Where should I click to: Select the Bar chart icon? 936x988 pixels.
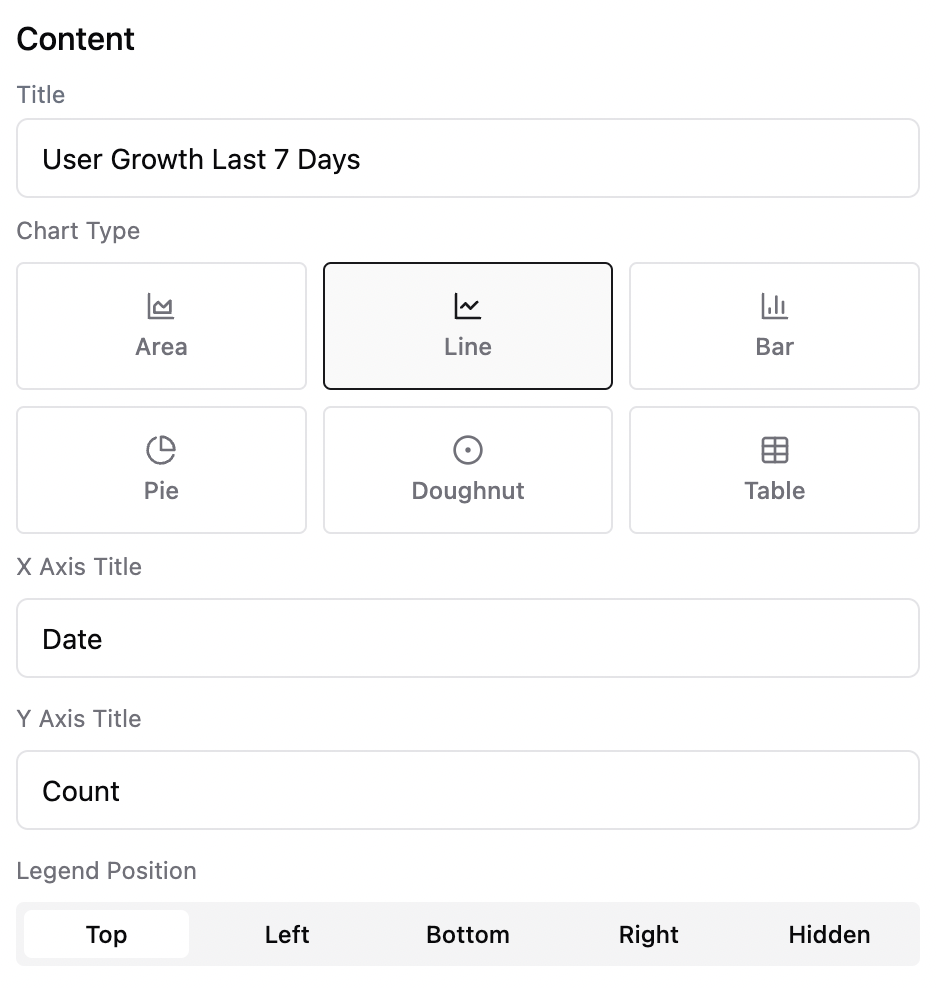pyautogui.click(x=774, y=307)
